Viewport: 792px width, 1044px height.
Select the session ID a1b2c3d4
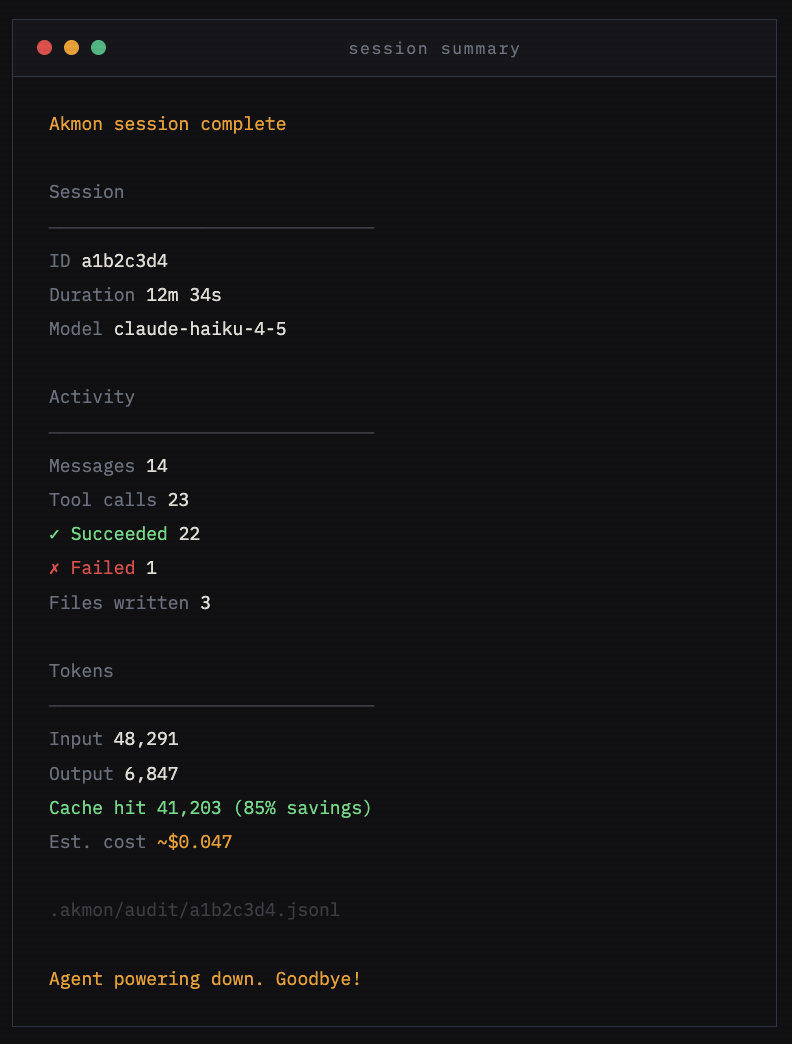pyautogui.click(x=124, y=261)
